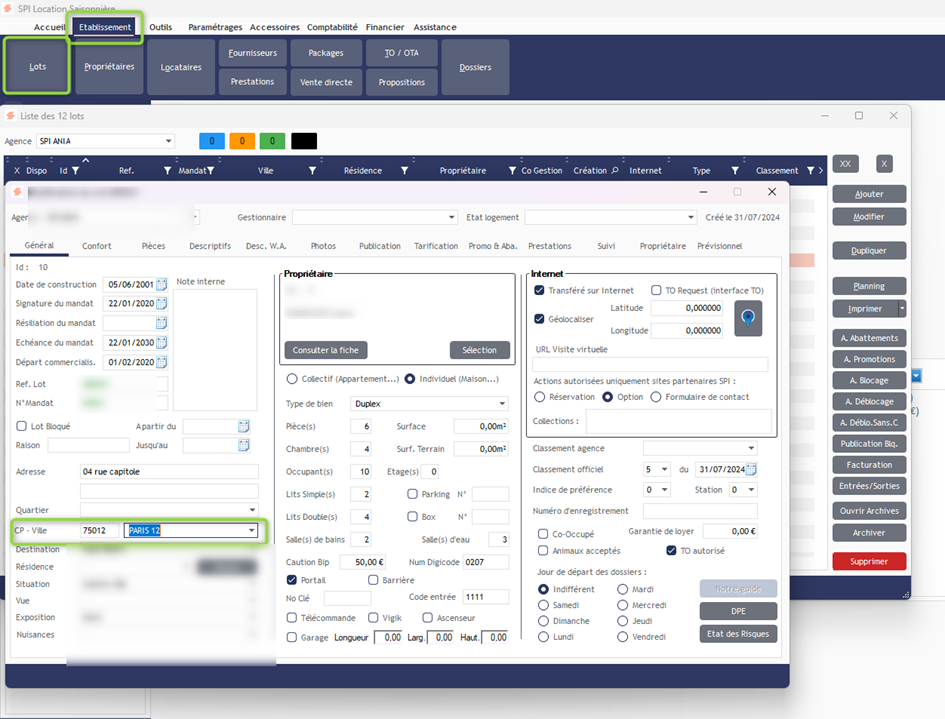Expand the Etat logement dropdown

(x=690, y=217)
